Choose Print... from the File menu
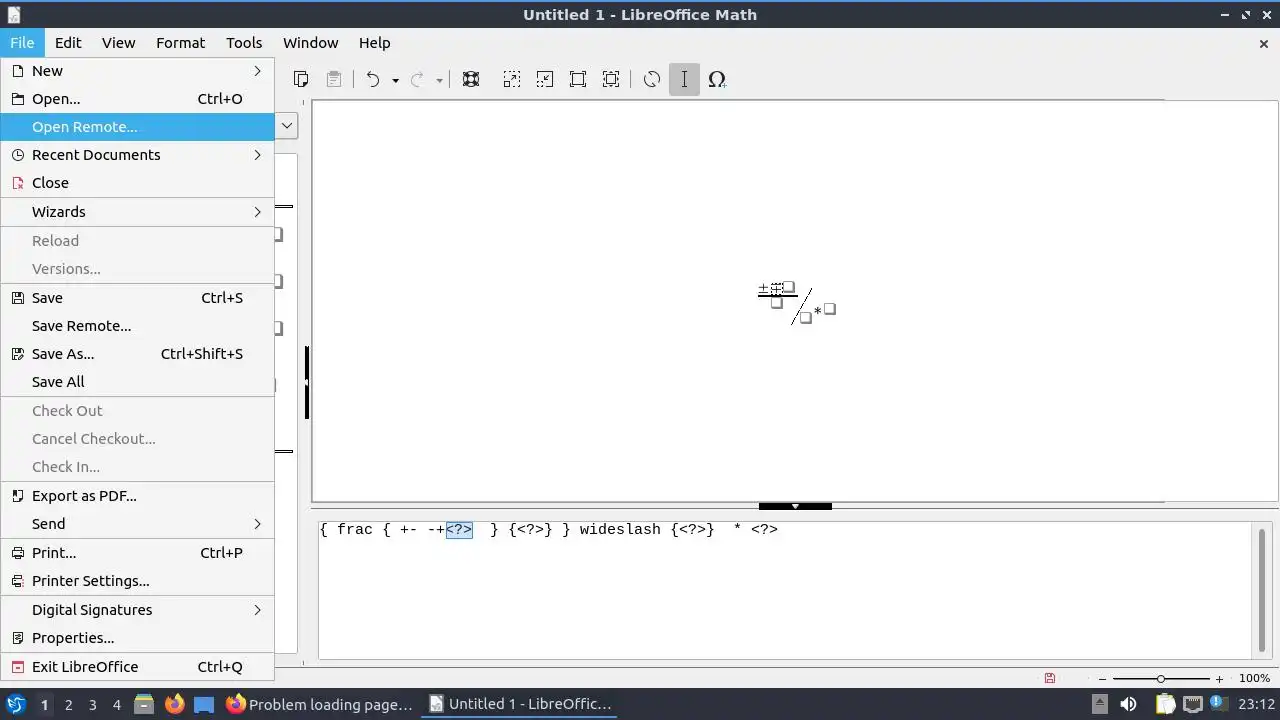This screenshot has width=1280, height=720. coord(137,553)
